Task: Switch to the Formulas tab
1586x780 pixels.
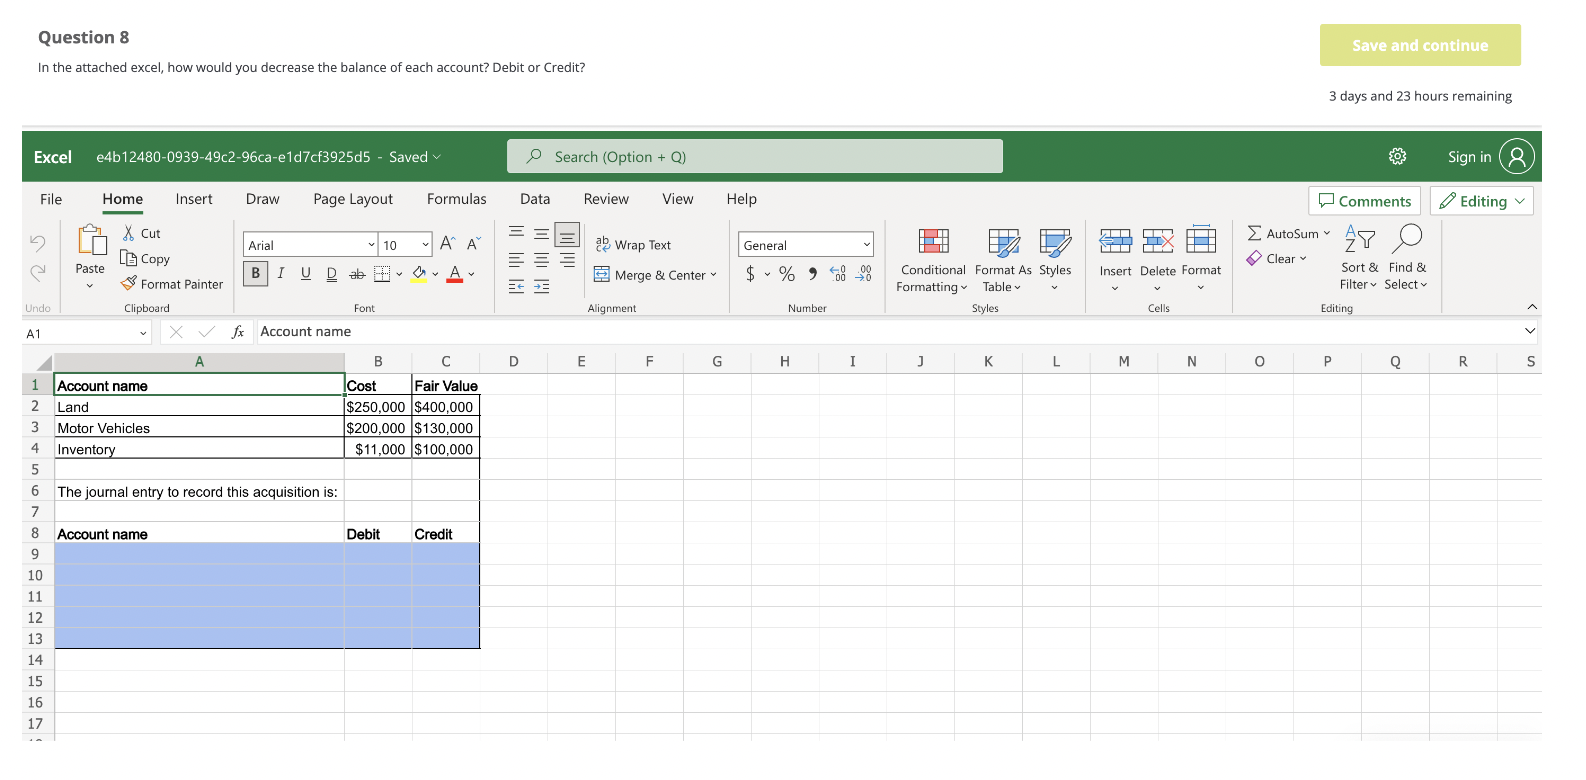Action: 457,199
